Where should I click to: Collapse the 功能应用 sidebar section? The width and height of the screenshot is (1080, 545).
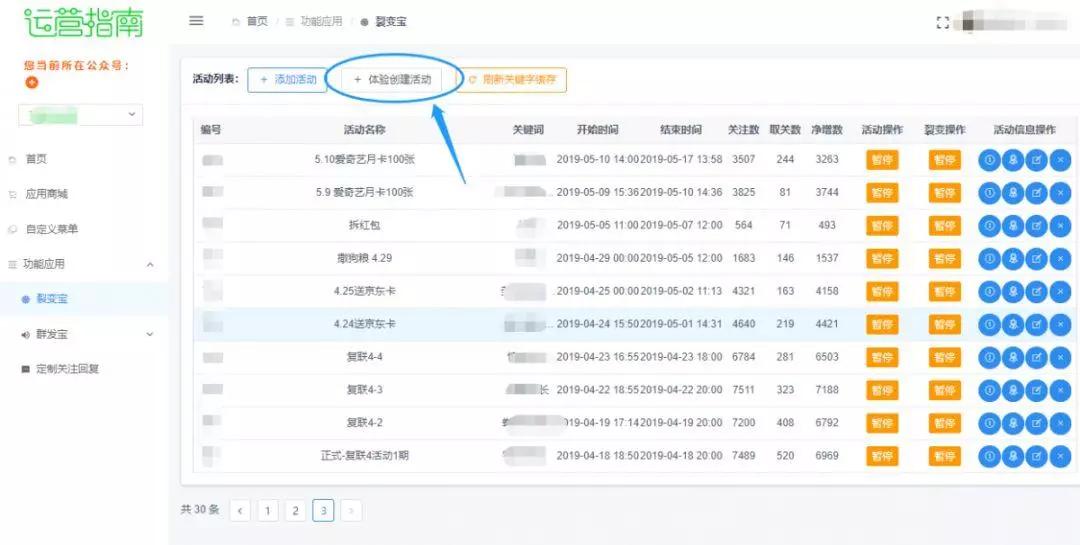tap(150, 264)
